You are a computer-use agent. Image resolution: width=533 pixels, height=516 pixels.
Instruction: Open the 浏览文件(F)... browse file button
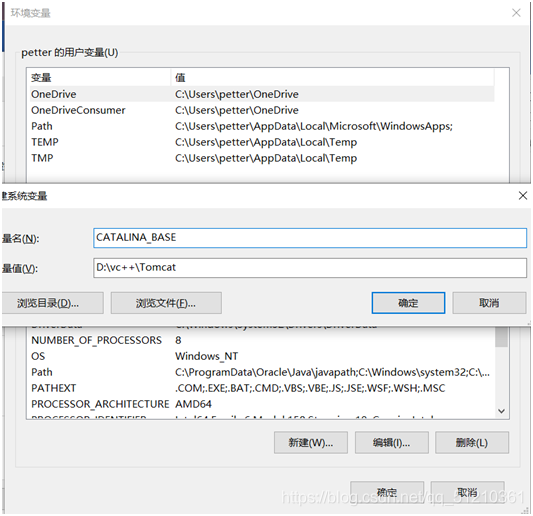click(x=166, y=303)
